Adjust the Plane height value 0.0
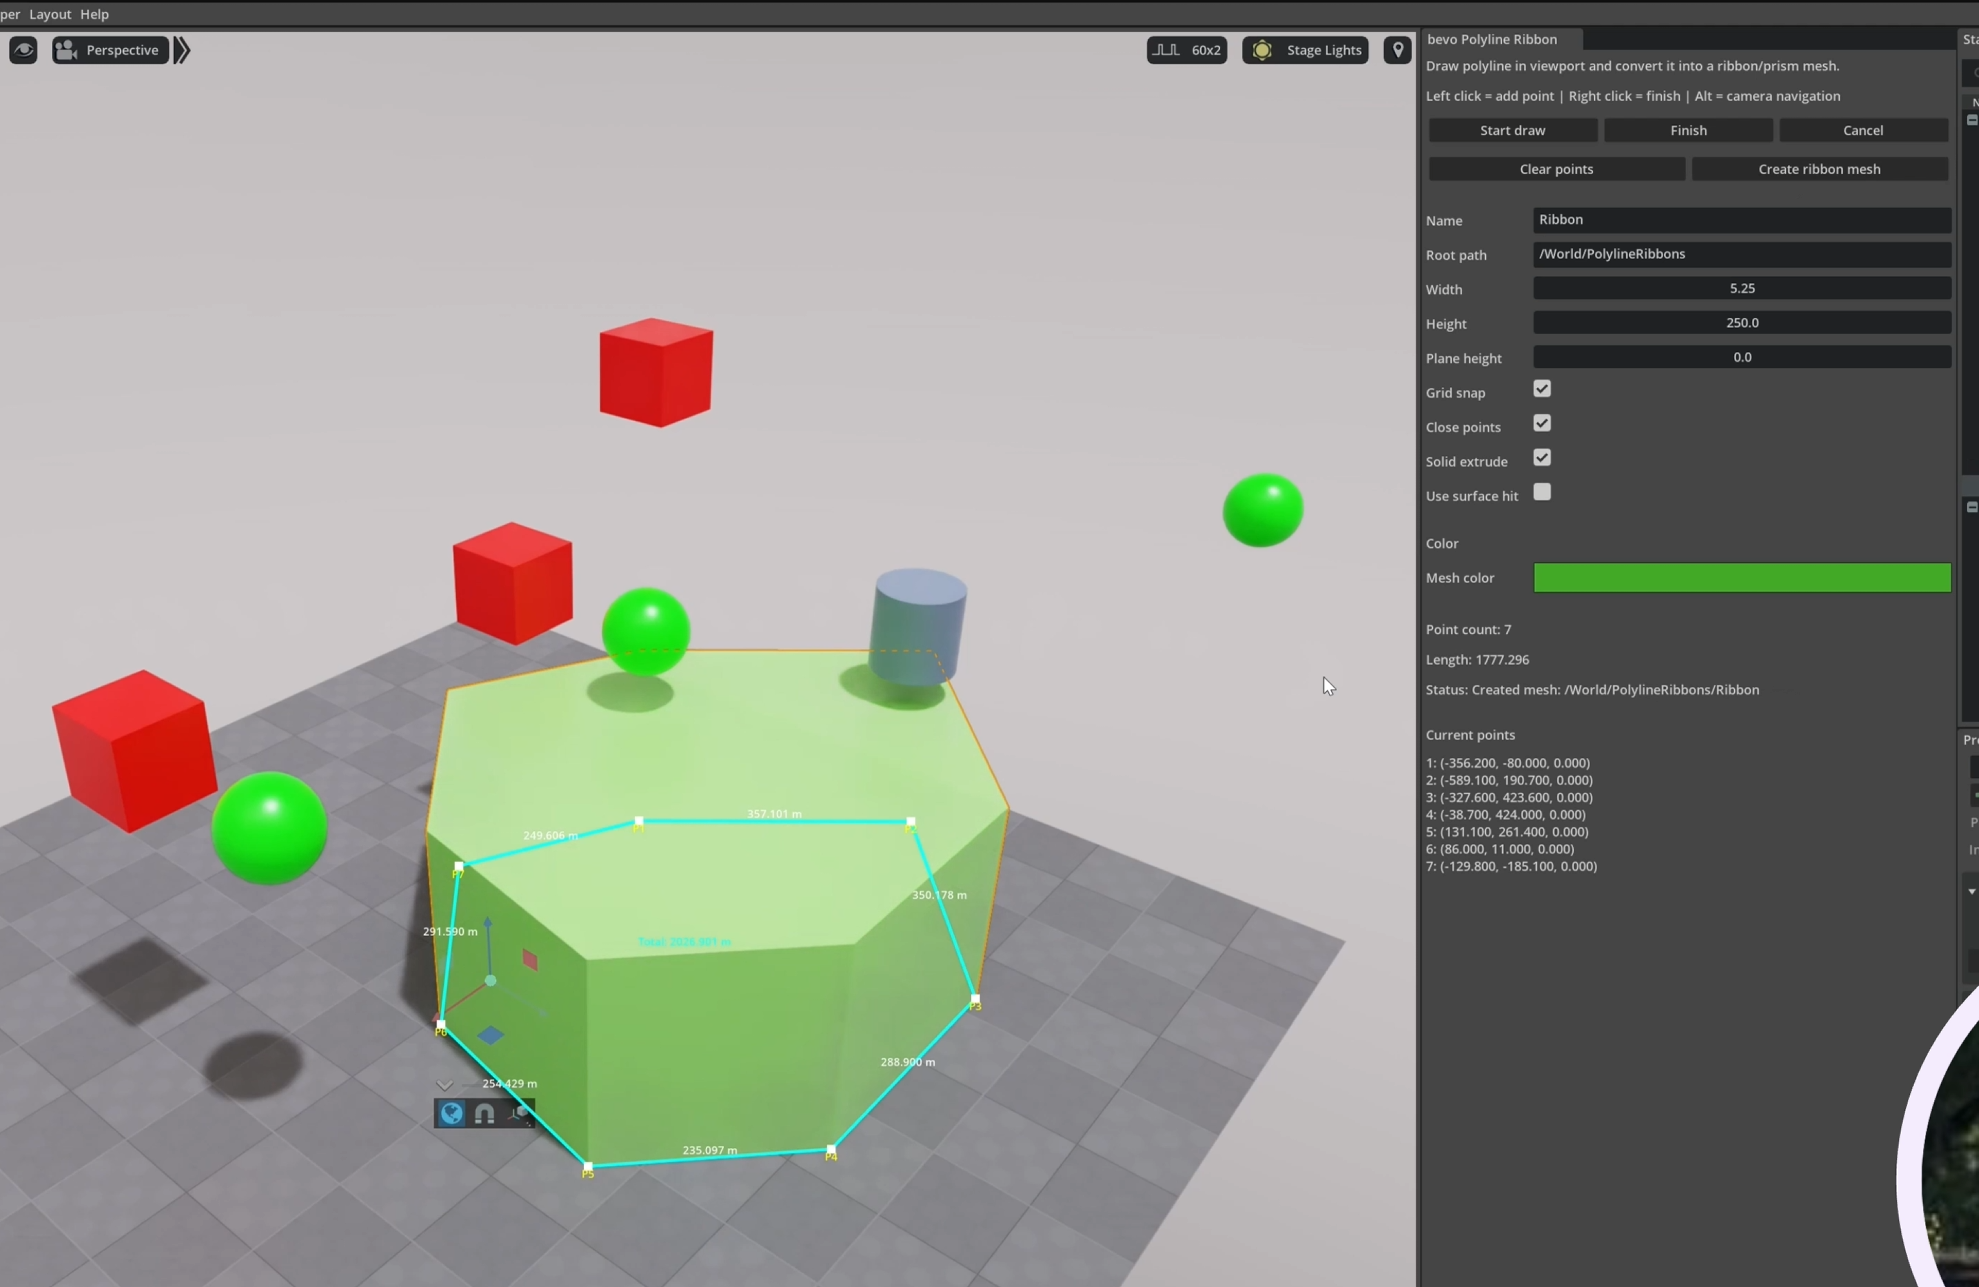Image resolution: width=1979 pixels, height=1287 pixels. click(x=1742, y=357)
